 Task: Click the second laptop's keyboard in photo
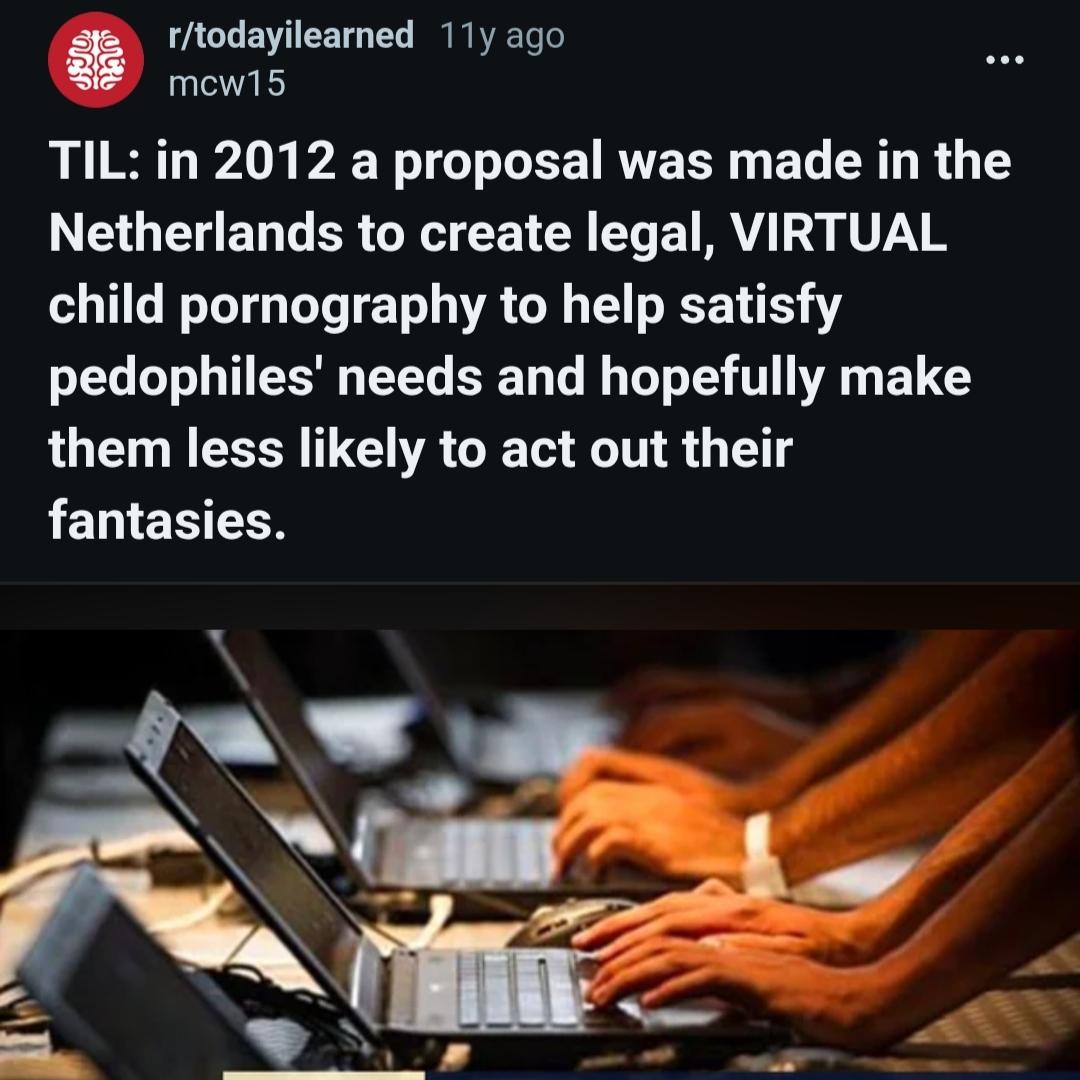tap(468, 853)
